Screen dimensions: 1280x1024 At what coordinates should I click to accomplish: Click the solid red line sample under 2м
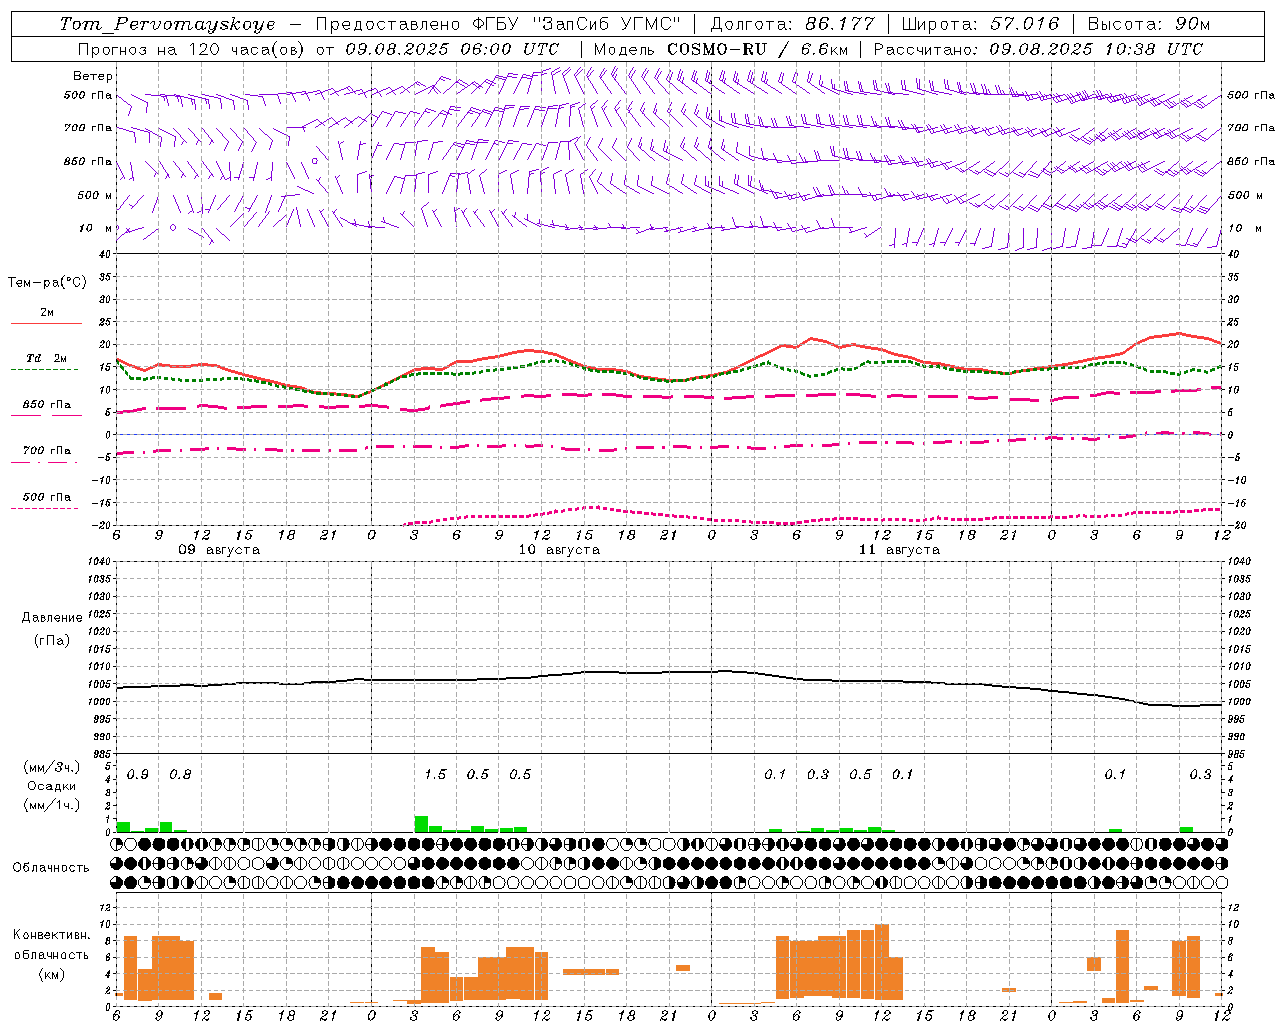pos(46,323)
